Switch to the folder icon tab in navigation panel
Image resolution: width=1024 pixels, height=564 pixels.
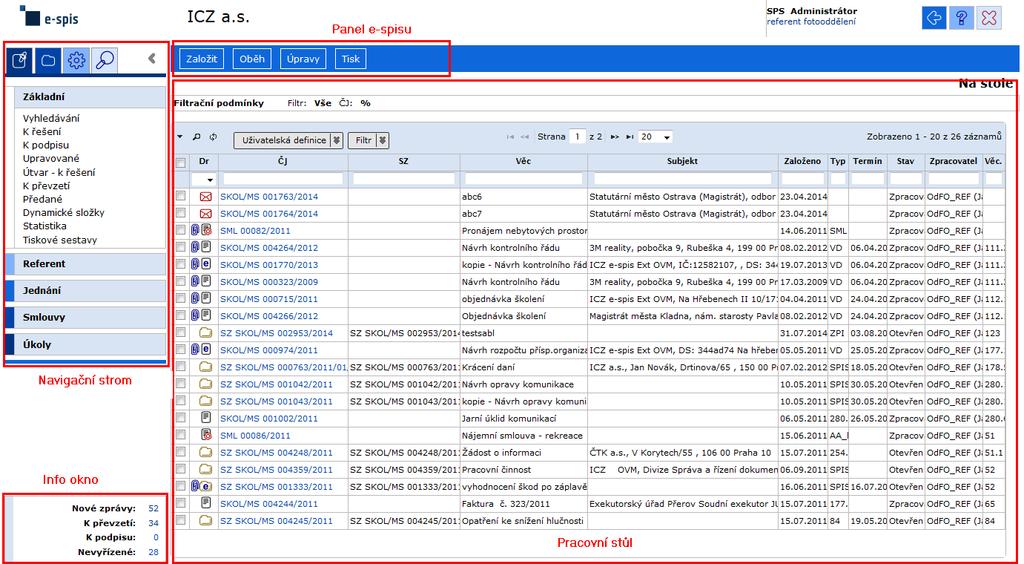click(x=48, y=61)
